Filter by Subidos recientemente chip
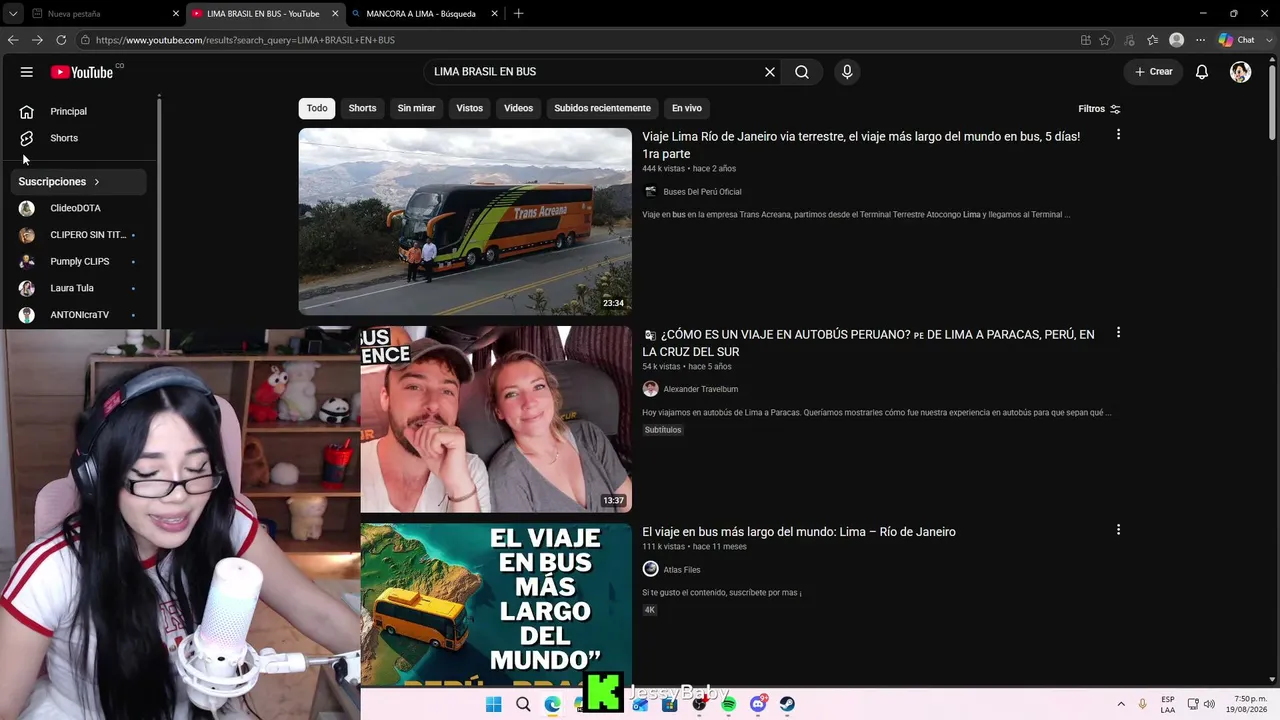The width and height of the screenshot is (1280, 720). coord(602,108)
